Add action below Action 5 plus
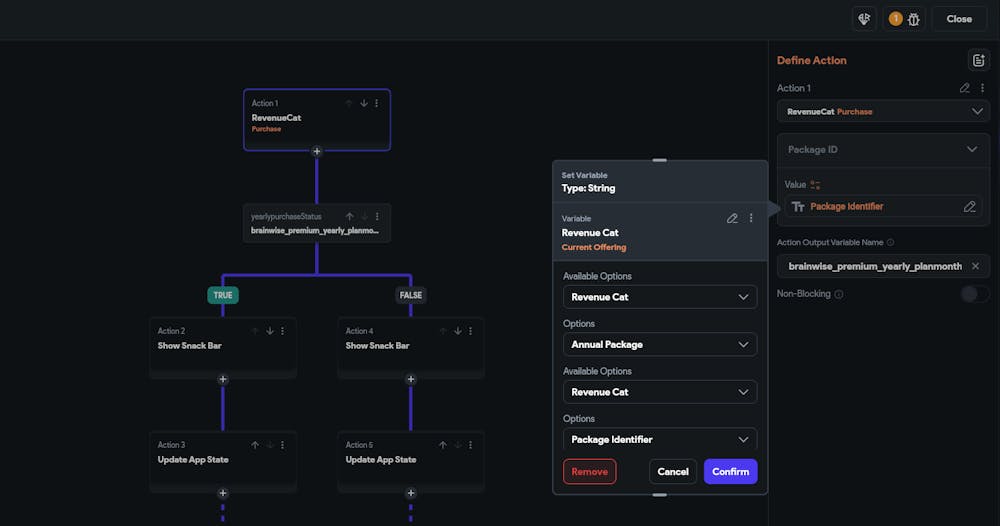Screen dimensions: 1000x526 pos(411,493)
